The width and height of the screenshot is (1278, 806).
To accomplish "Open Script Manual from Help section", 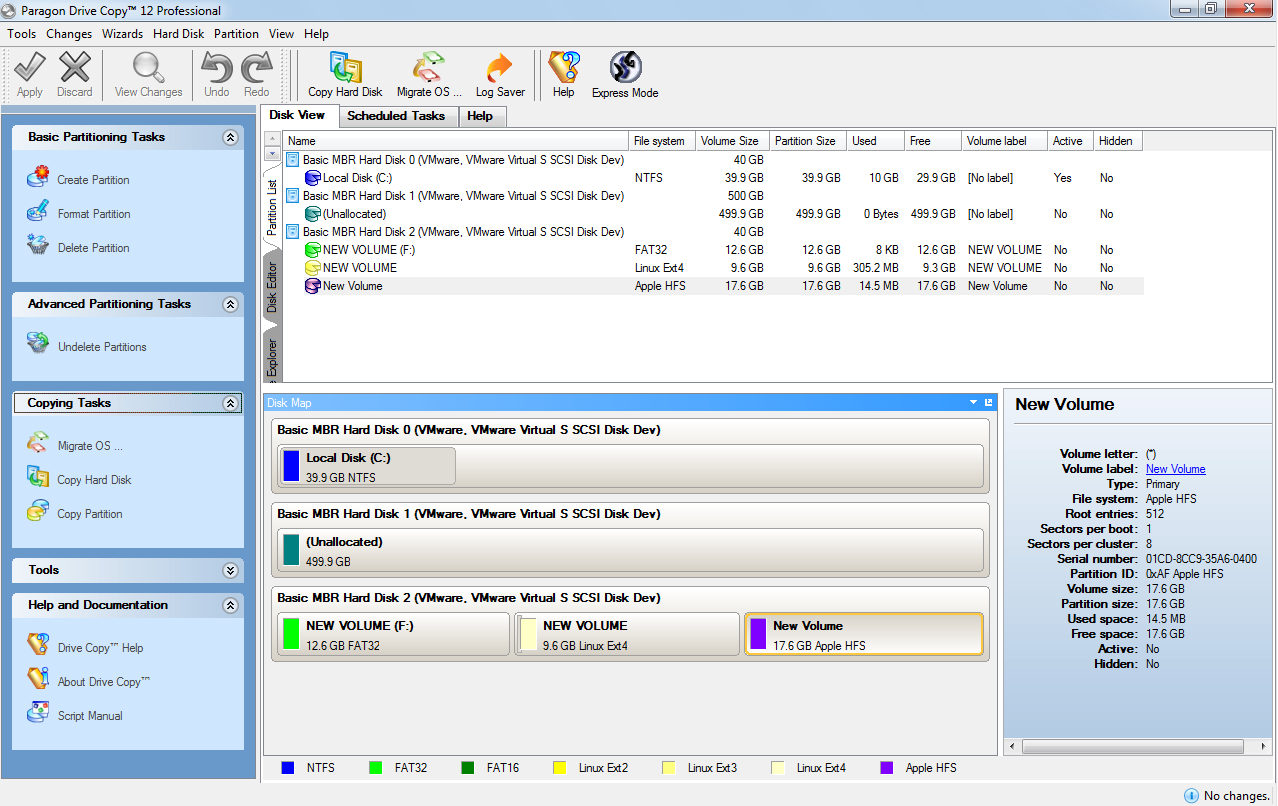I will 90,716.
